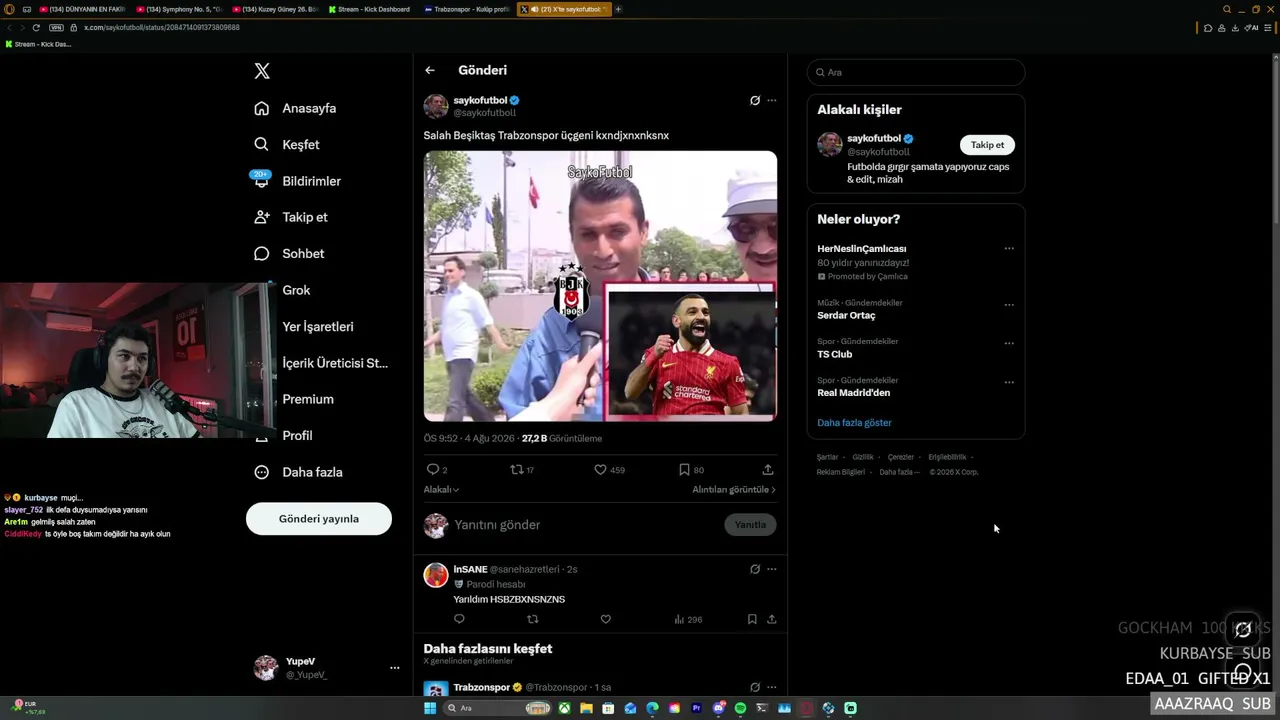Share İnSANE's reply
Viewport: 1280px width, 720px height.
tap(771, 619)
